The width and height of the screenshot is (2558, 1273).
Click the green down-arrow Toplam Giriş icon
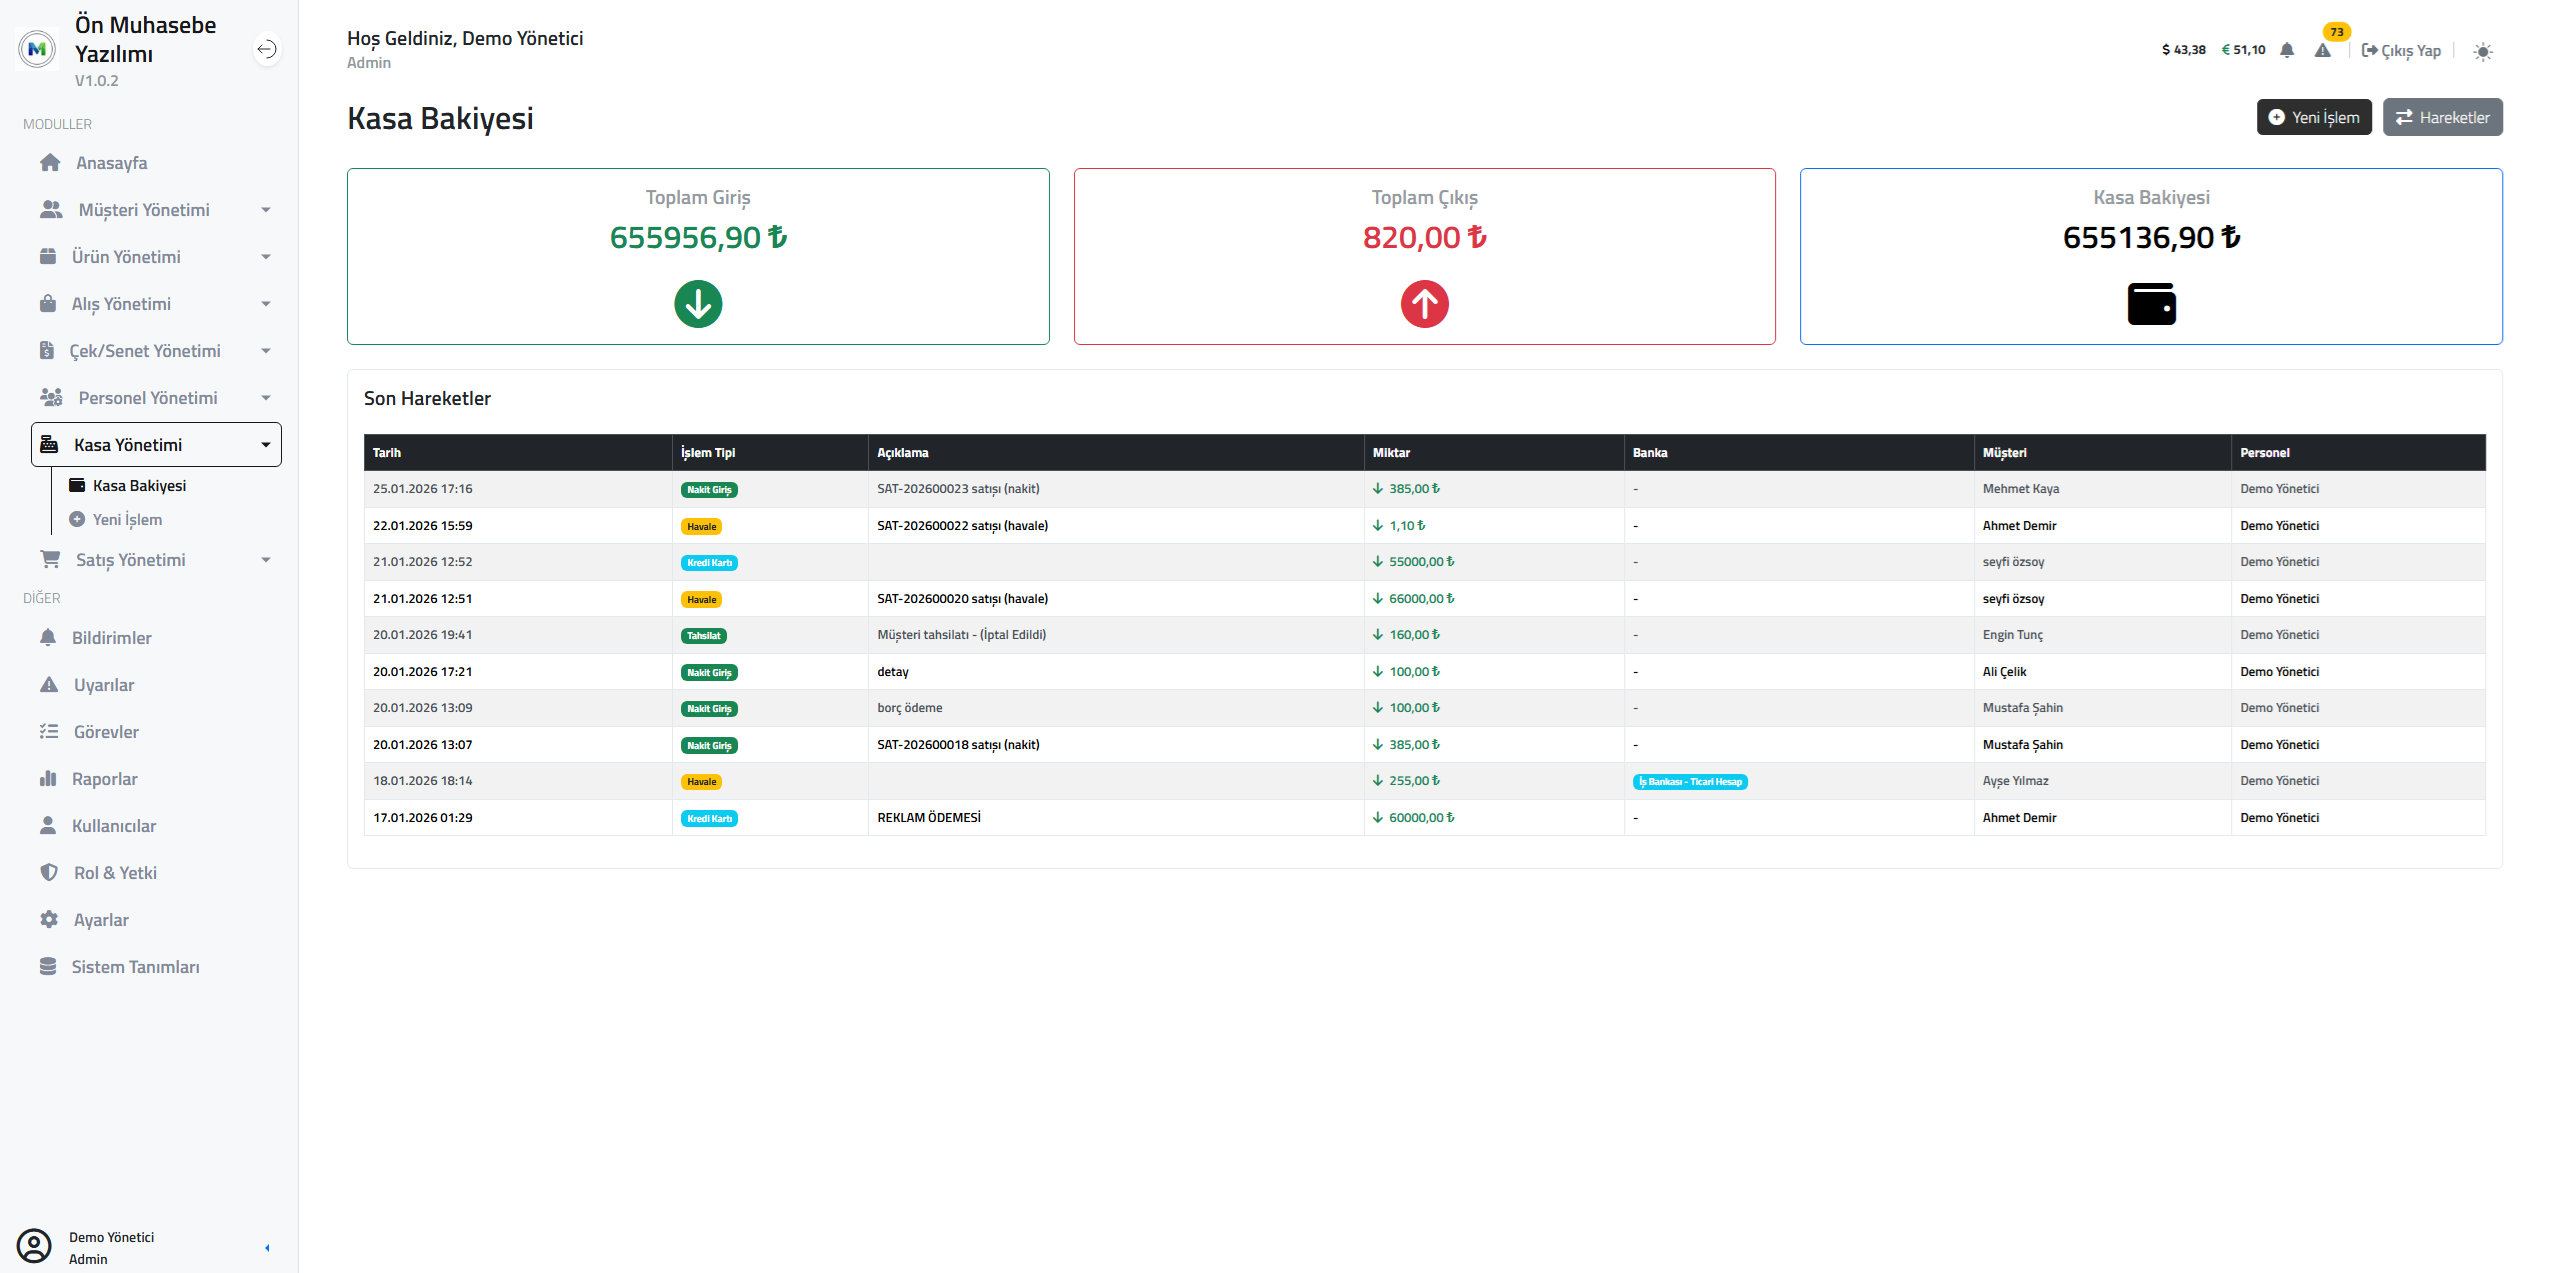click(x=698, y=304)
